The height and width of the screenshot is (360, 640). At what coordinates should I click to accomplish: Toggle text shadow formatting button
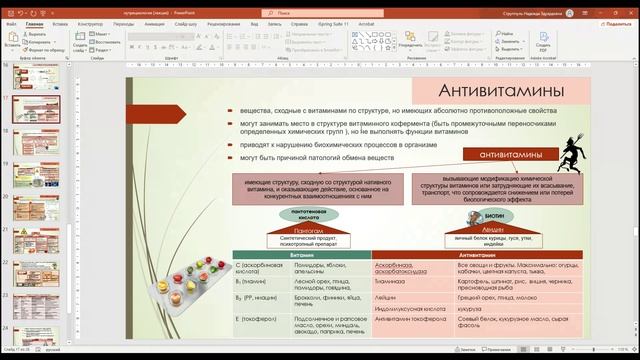pyautogui.click(x=156, y=47)
